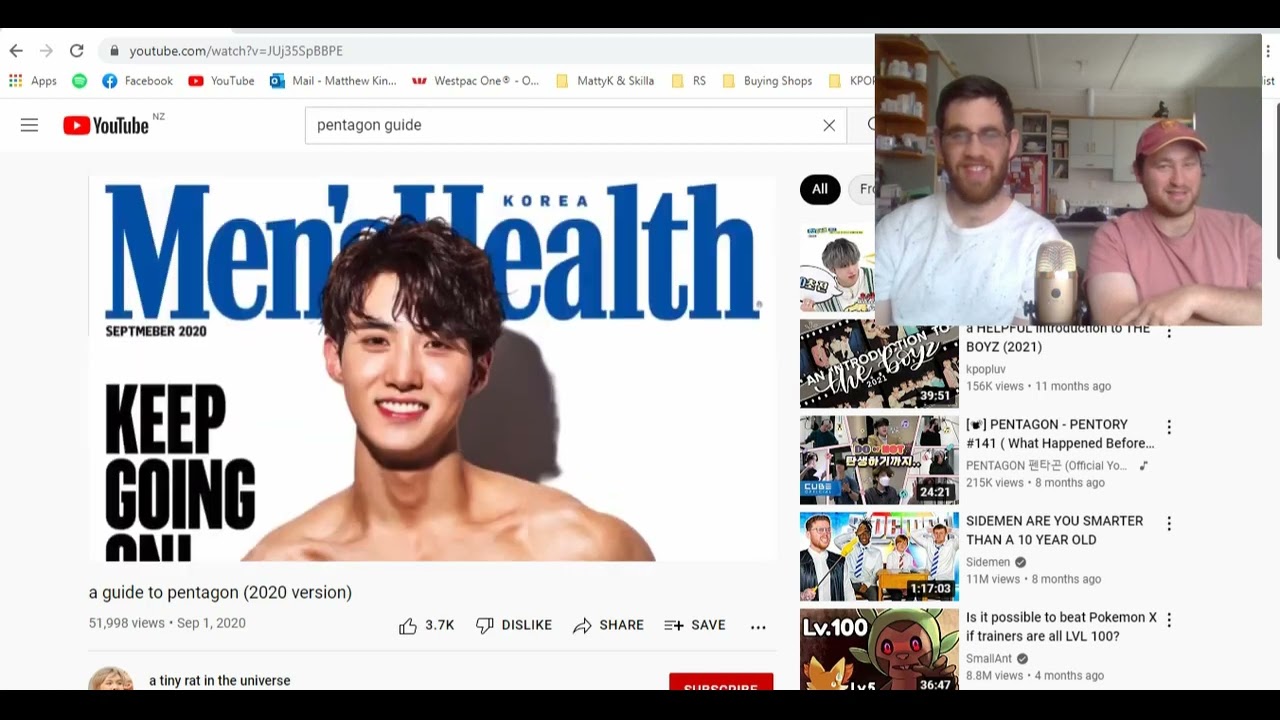Open the MattyK & Skilla bookmarks folder
Viewport: 1280px width, 720px height.
[604, 81]
